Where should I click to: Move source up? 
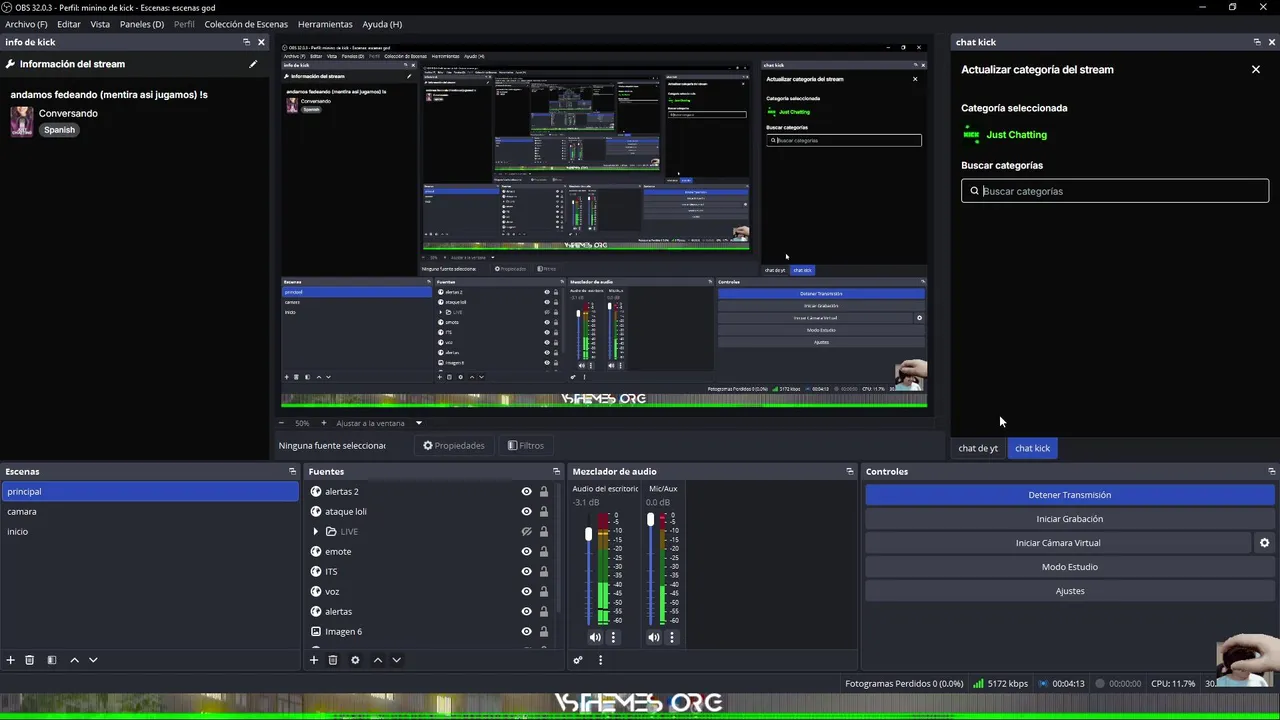point(378,660)
